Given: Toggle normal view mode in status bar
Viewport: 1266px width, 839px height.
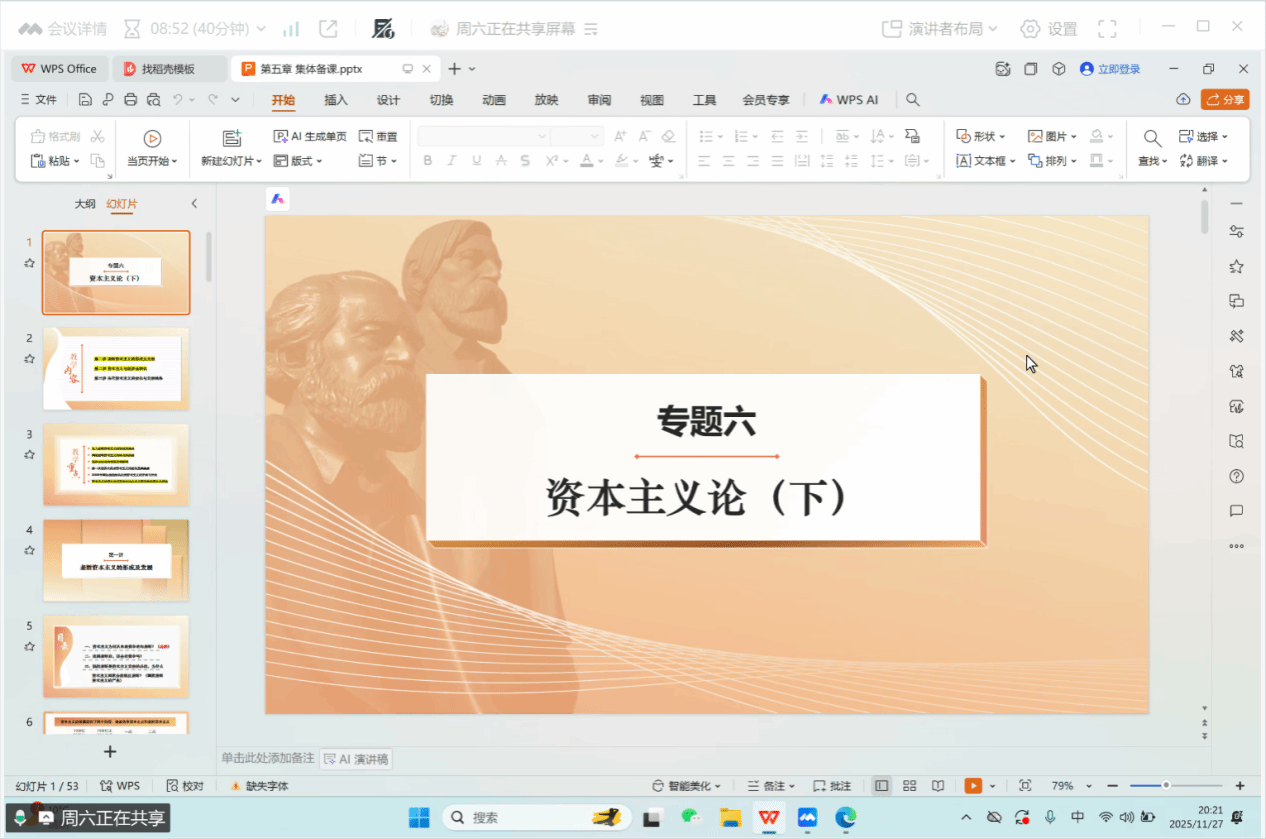Looking at the screenshot, I should point(881,786).
